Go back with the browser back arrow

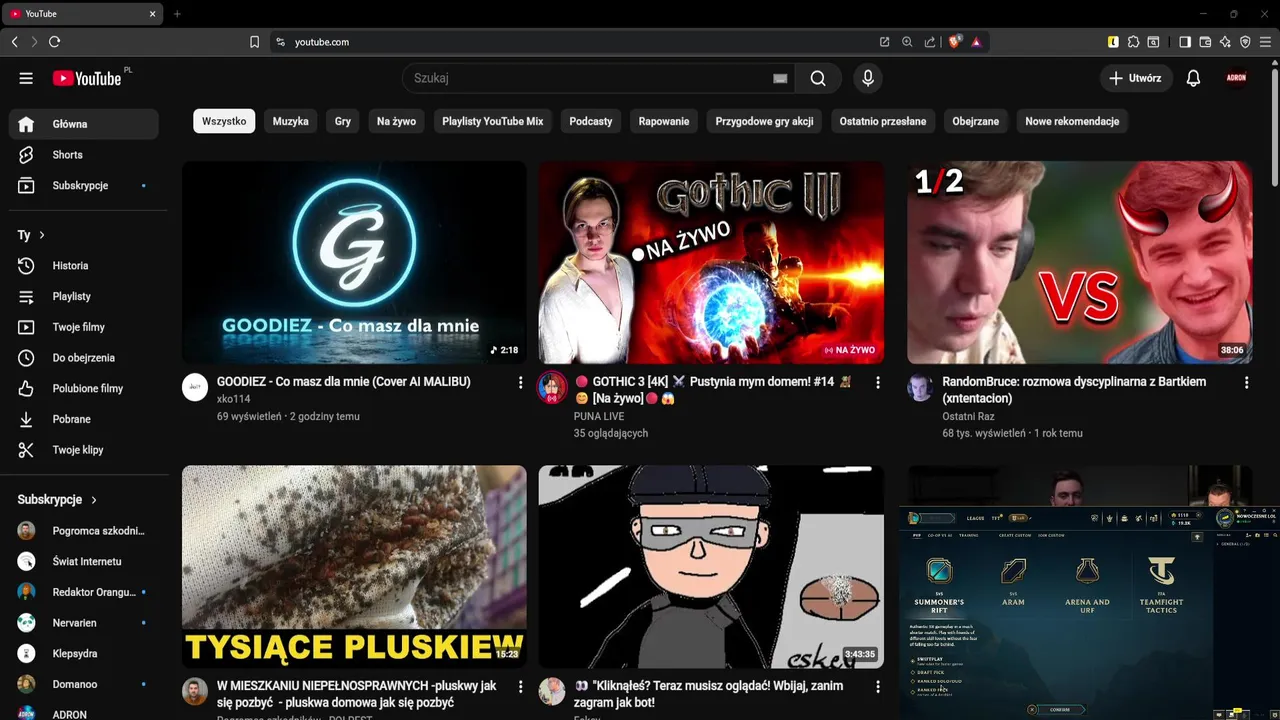pyautogui.click(x=14, y=42)
